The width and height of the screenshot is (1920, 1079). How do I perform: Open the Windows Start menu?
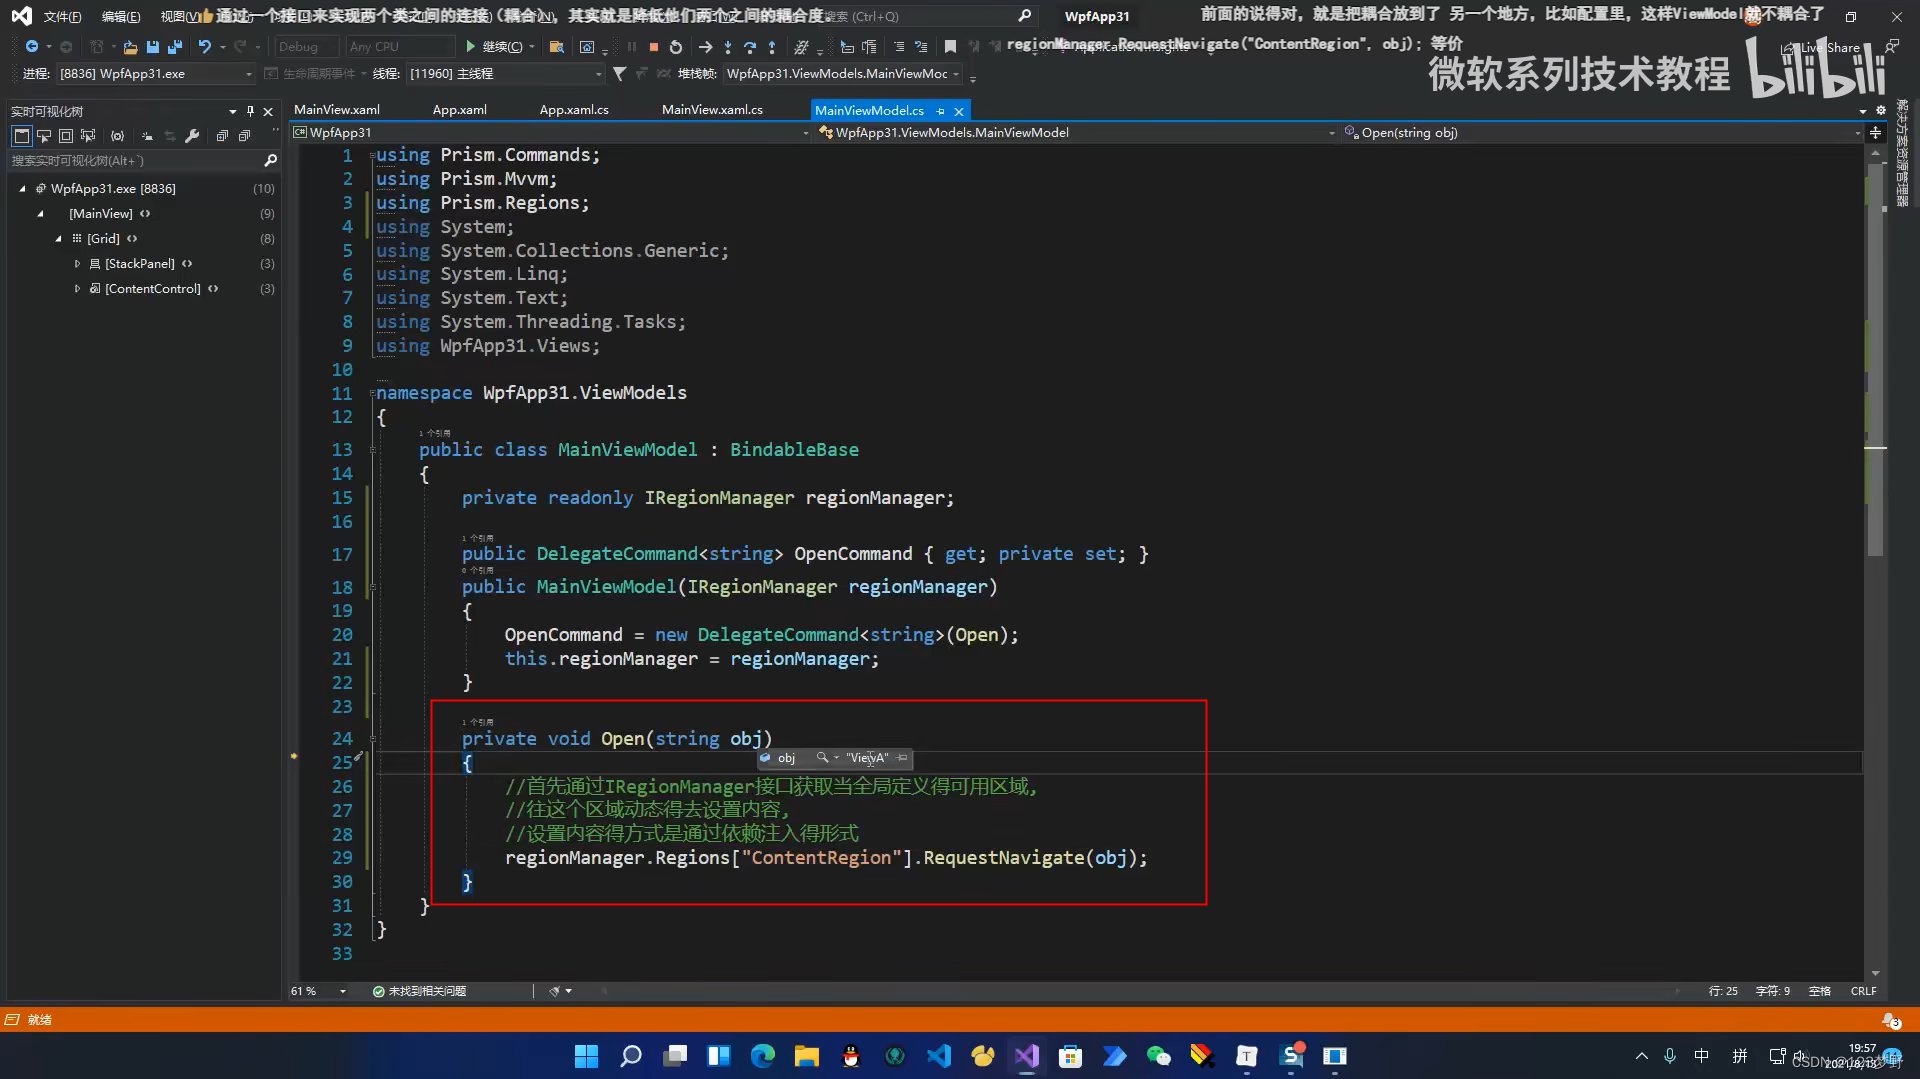tap(586, 1056)
